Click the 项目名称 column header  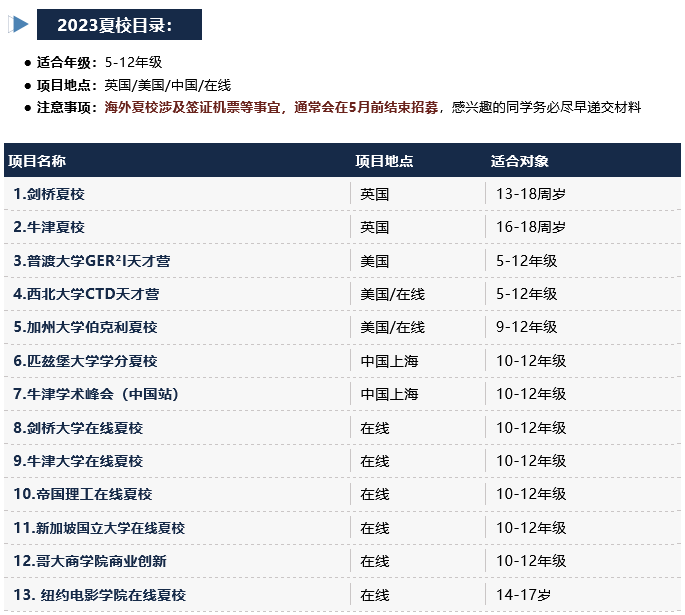pyautogui.click(x=37, y=161)
